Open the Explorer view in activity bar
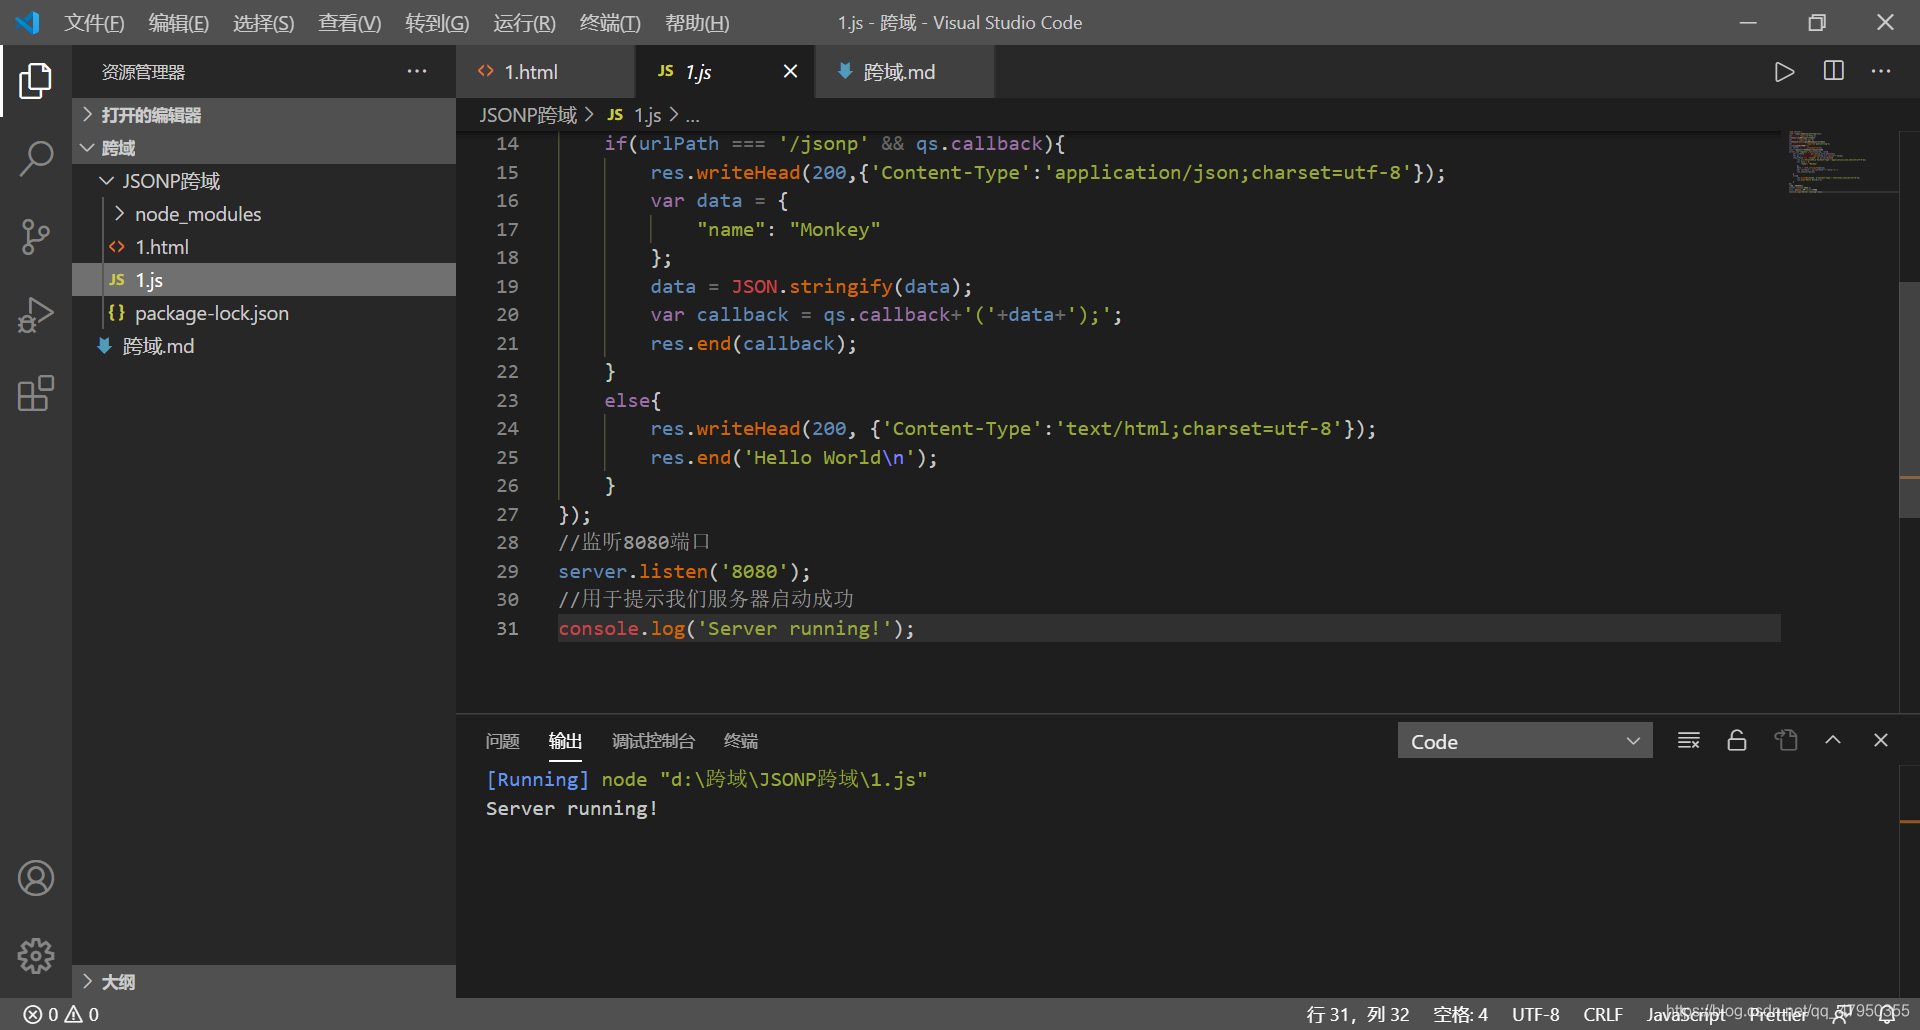Screen dimensions: 1920x1030 click(36, 81)
